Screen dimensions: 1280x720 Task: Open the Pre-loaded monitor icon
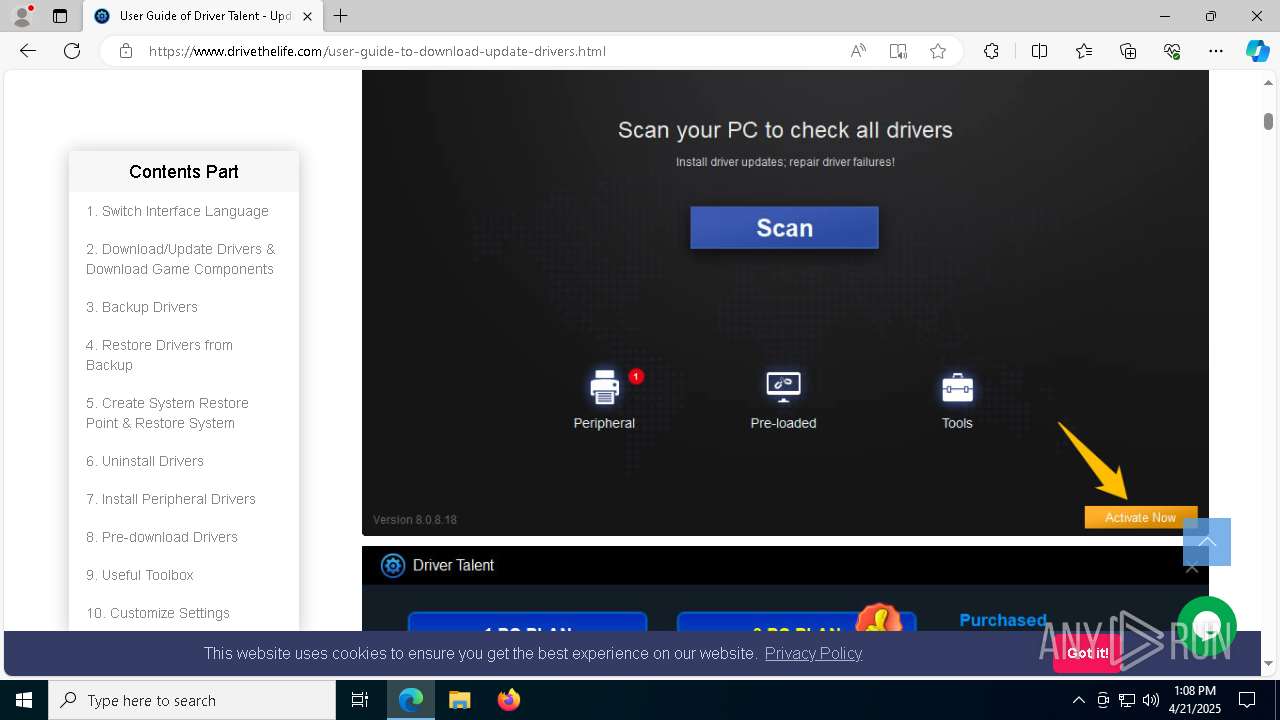coord(783,387)
